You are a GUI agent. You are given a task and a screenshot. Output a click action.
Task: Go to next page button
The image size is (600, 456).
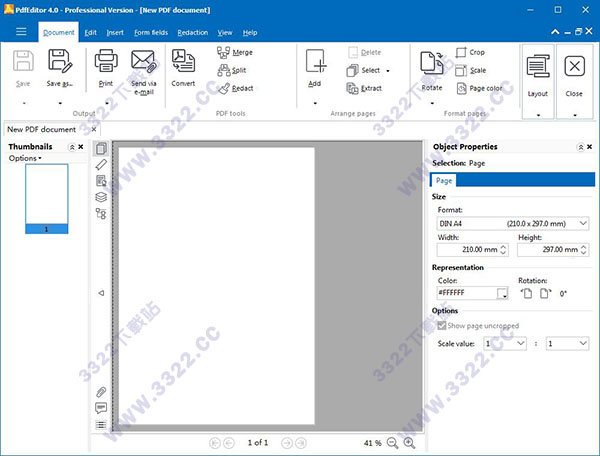click(287, 443)
